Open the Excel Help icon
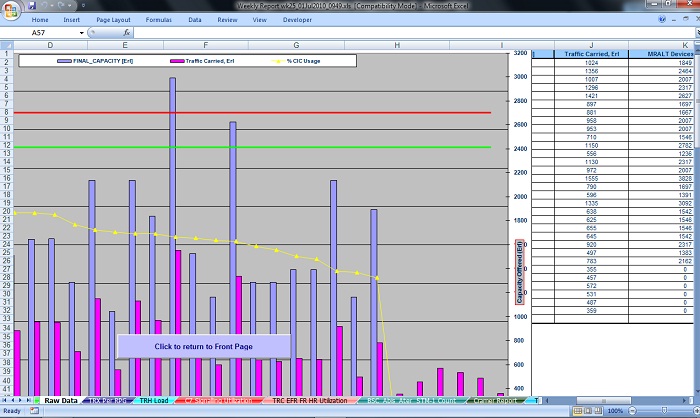This screenshot has width=700, height=418. 661,19
